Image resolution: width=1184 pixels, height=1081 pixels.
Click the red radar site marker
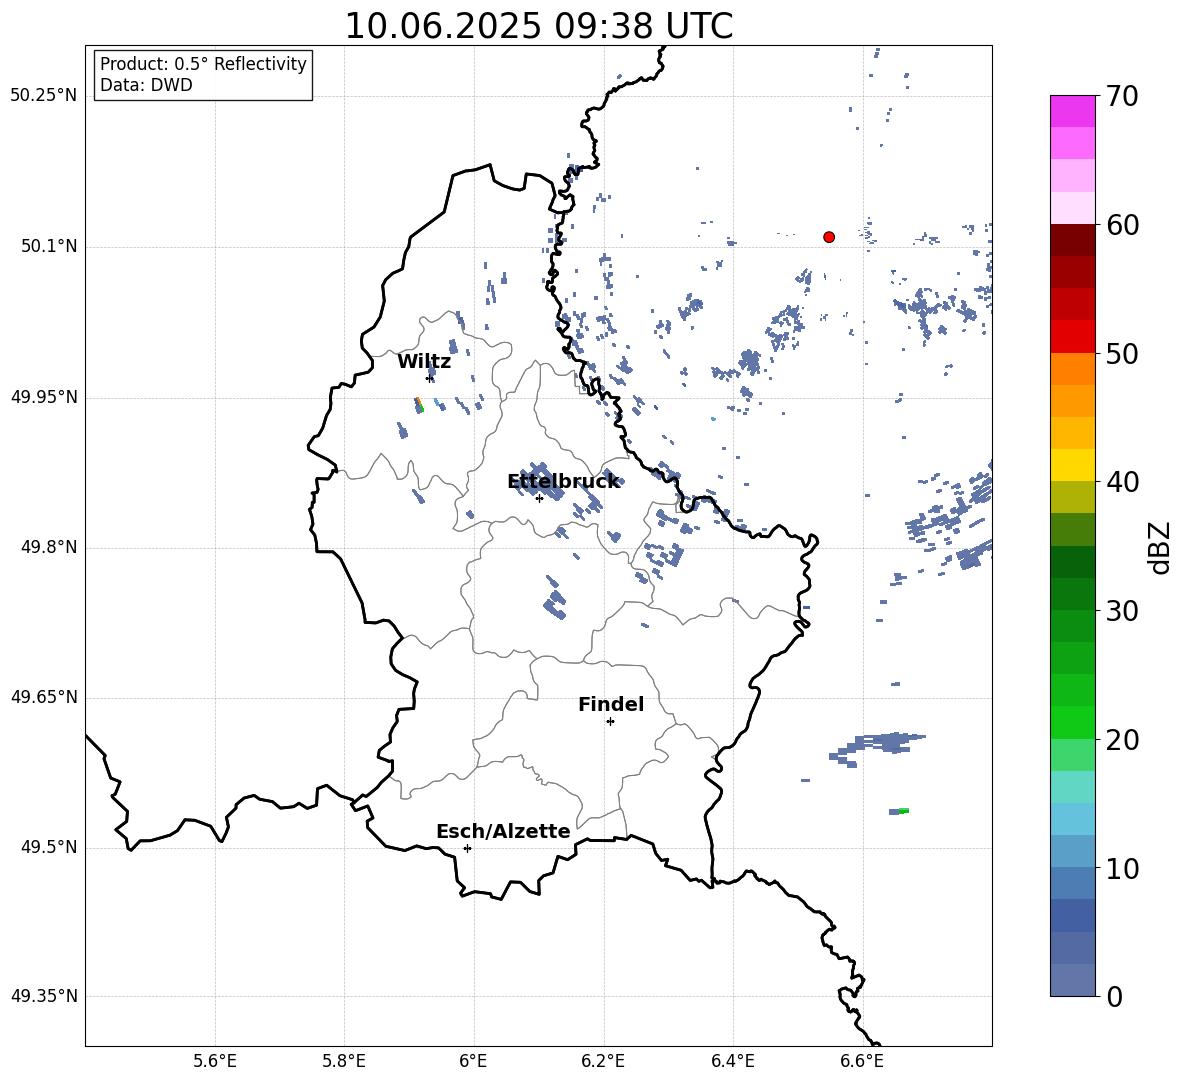click(829, 237)
